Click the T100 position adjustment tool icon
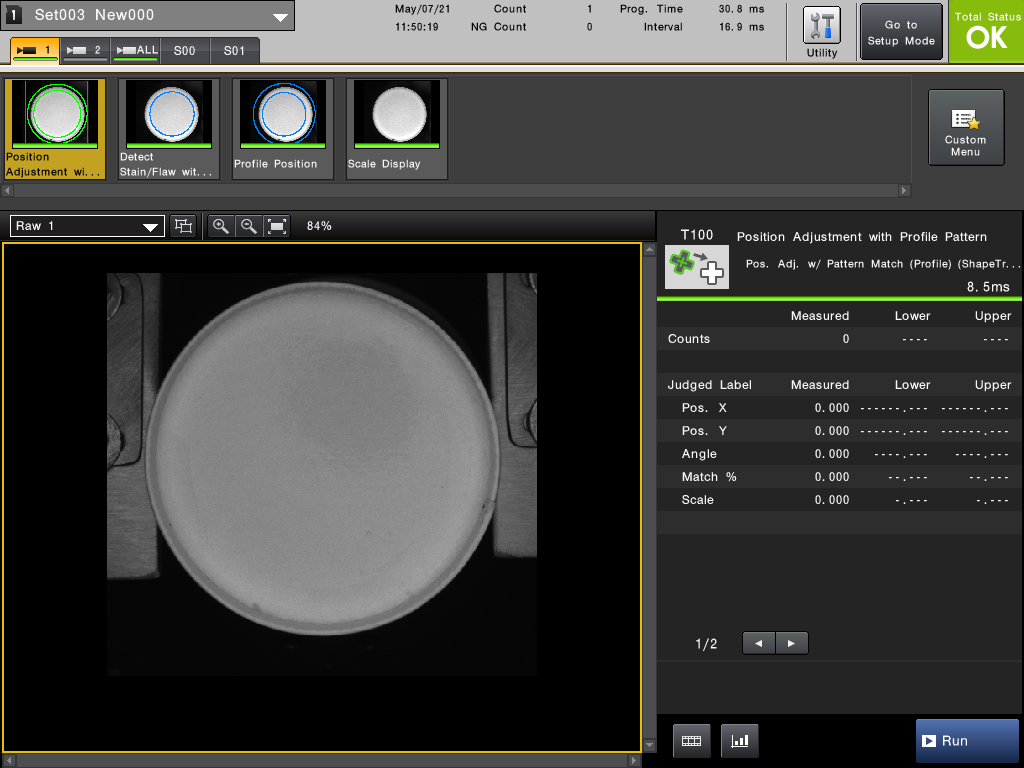The height and width of the screenshot is (768, 1024). [697, 267]
